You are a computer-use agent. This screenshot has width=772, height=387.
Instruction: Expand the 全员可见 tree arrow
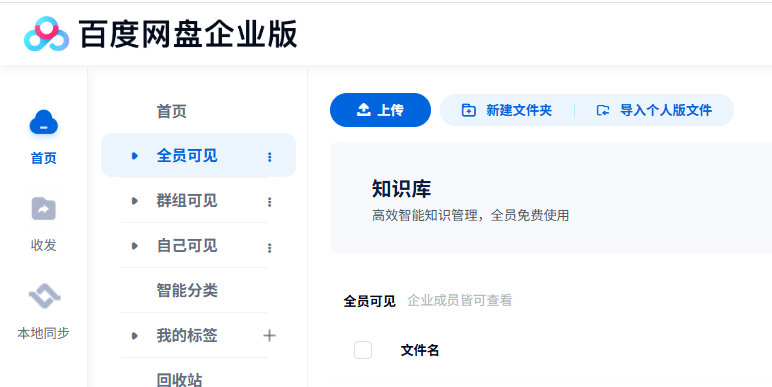[x=135, y=156]
